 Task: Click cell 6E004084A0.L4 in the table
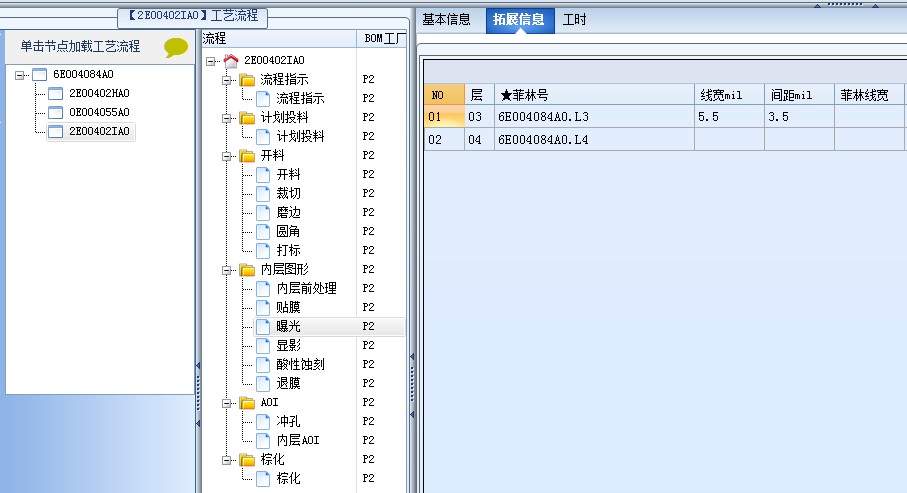595,140
